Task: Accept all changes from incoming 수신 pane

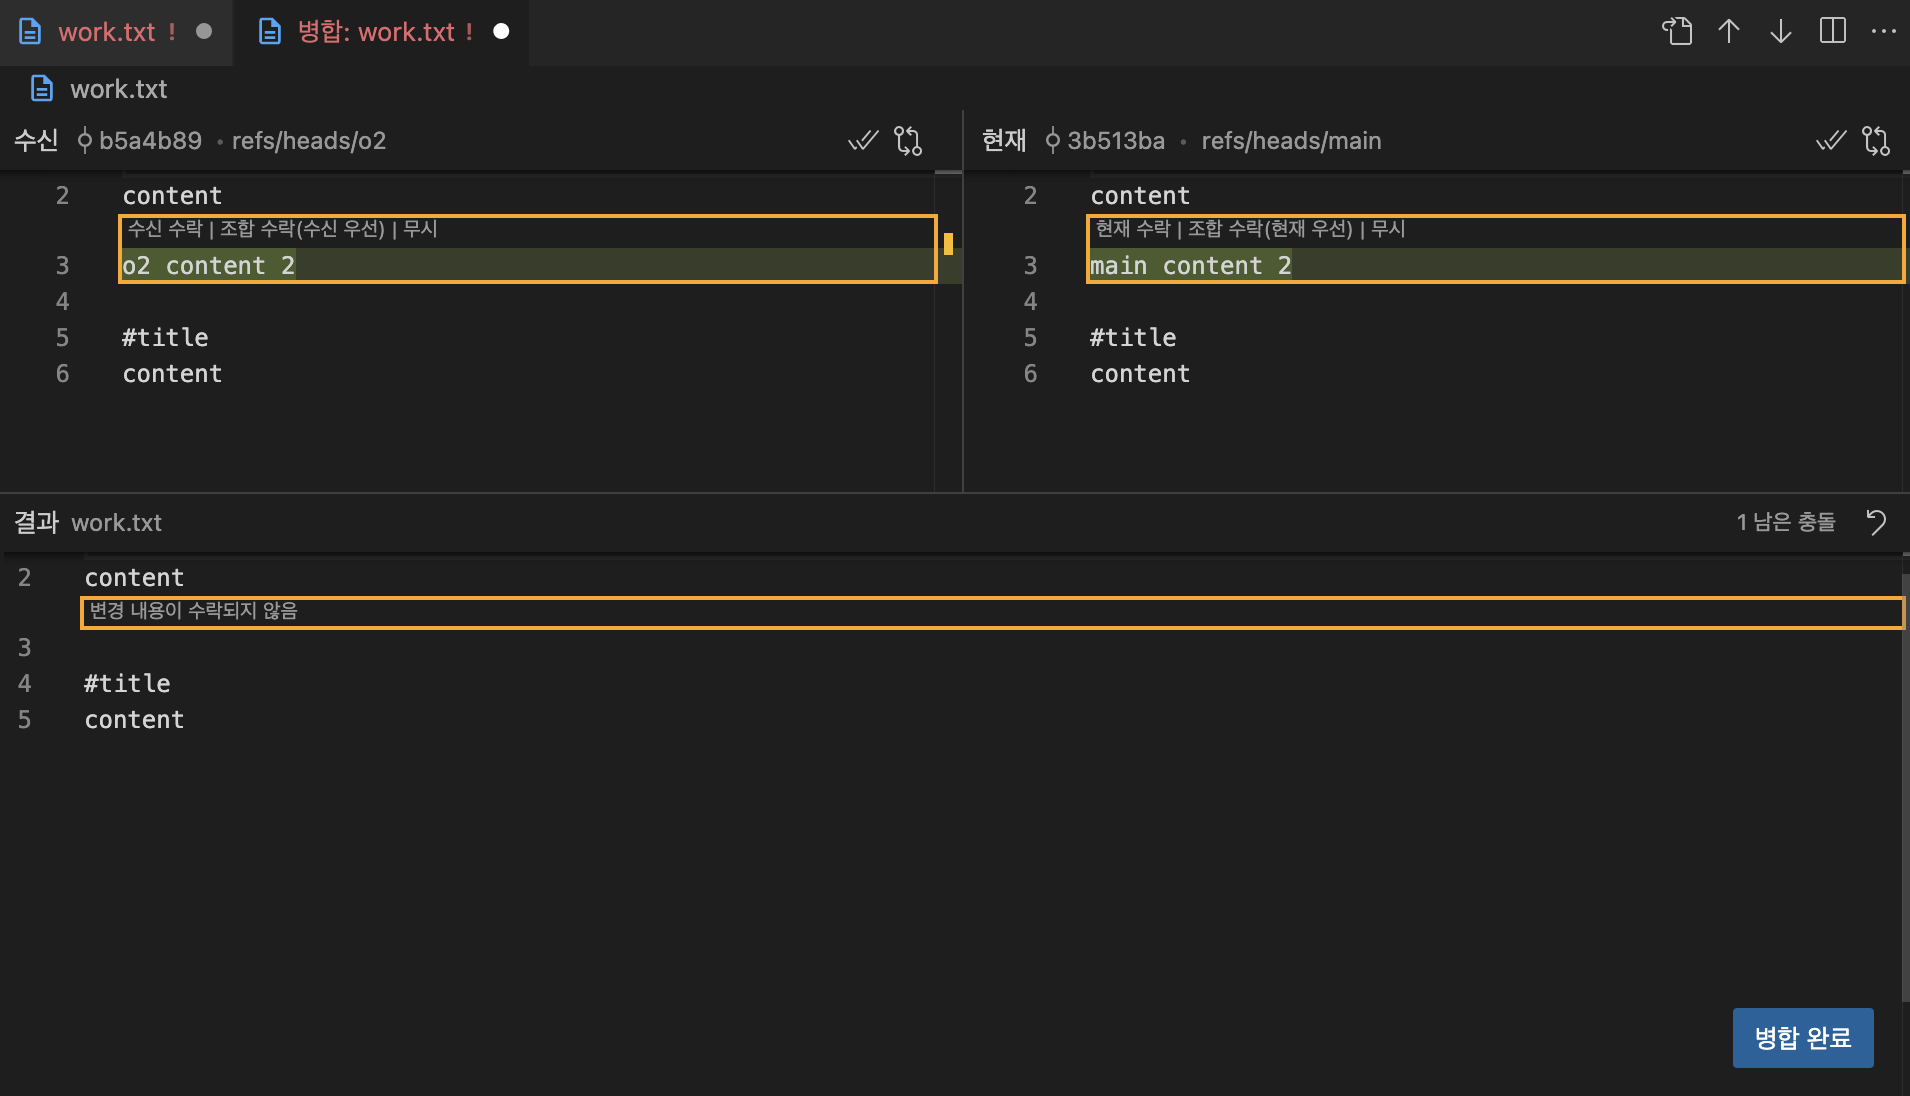Action: click(x=863, y=141)
